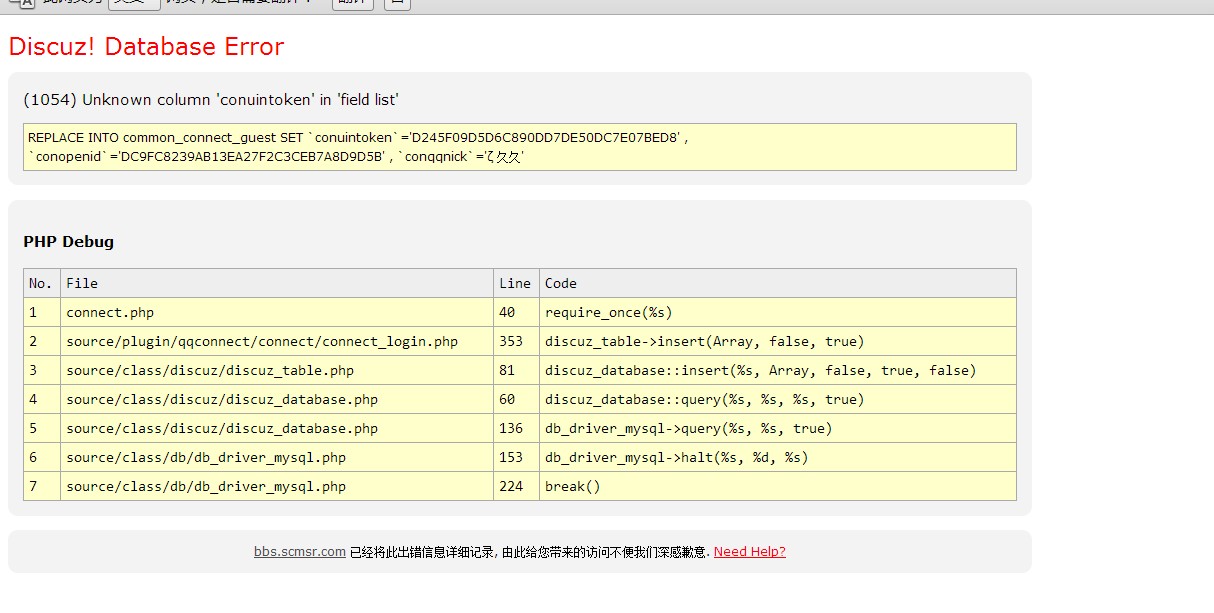The height and width of the screenshot is (613, 1214).
Task: Click the require_once(%s) code cell
Action: 608,312
